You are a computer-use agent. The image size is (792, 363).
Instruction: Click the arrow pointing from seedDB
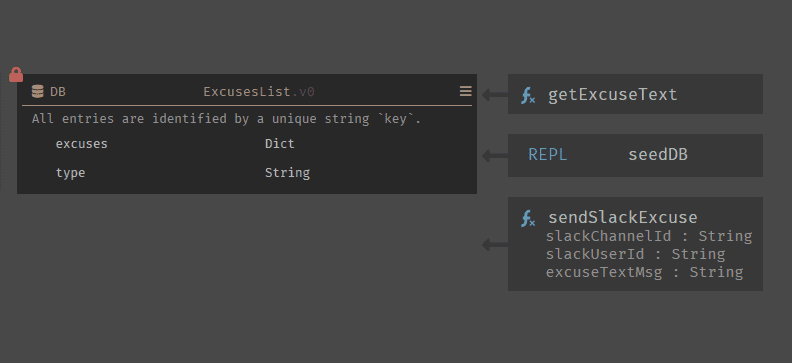coord(494,155)
